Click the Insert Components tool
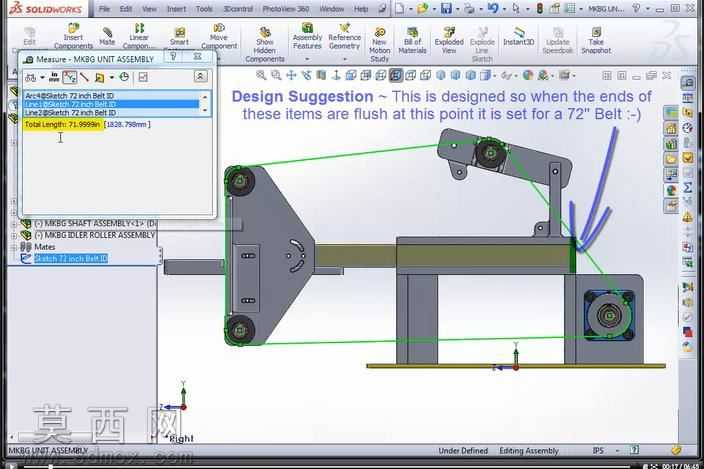Screen dimensions: 704x469 coord(73,36)
